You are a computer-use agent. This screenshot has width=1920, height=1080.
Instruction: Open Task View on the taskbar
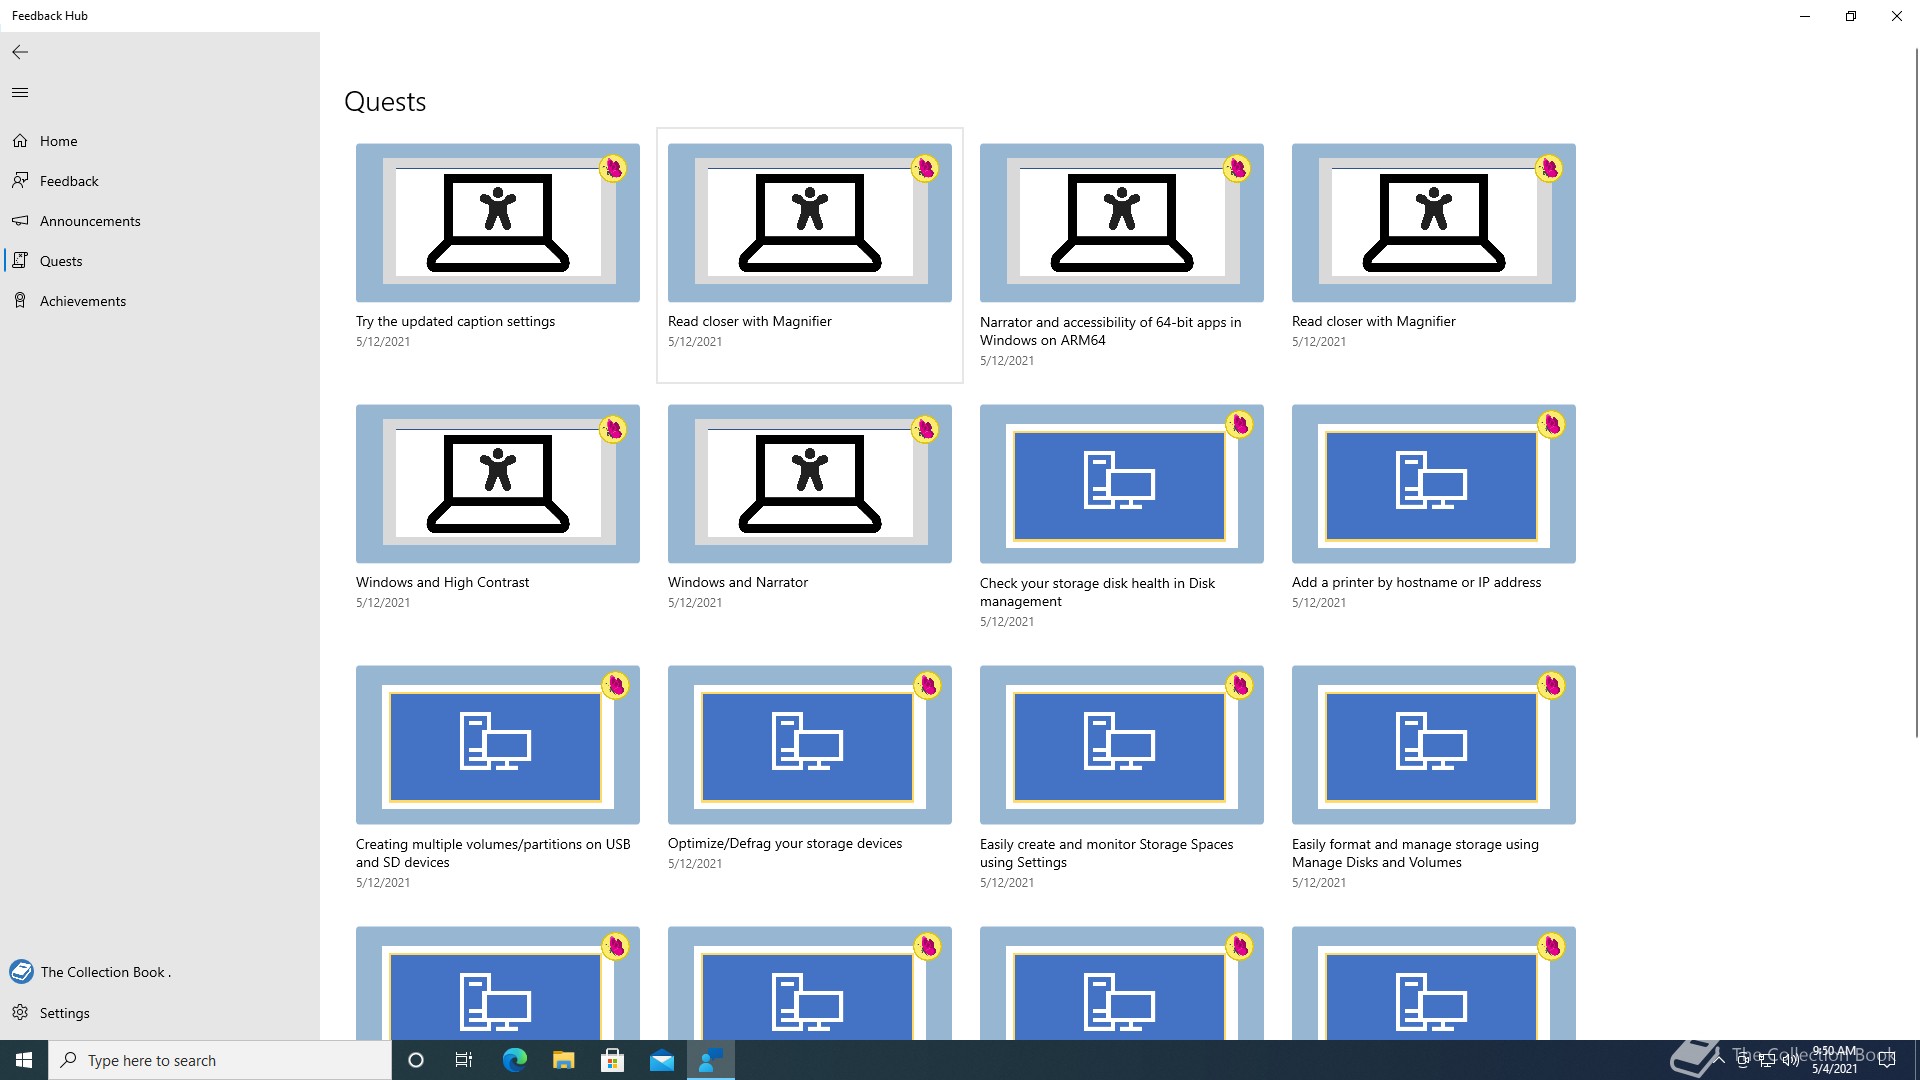point(464,1060)
